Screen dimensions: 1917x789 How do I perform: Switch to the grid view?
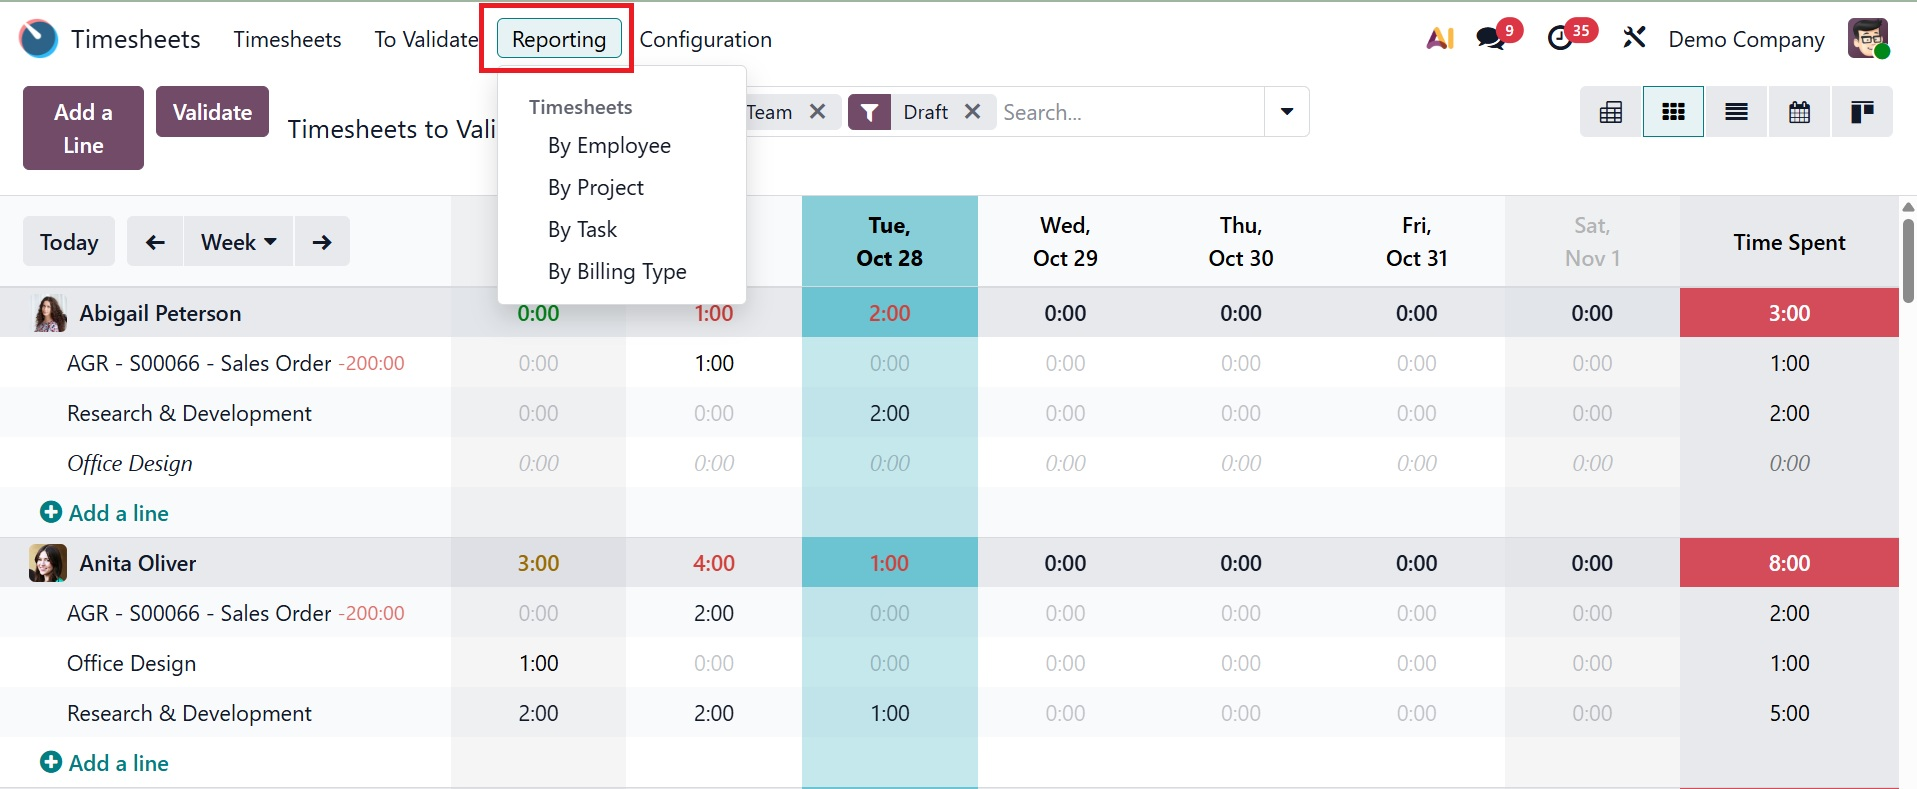pos(1673,112)
